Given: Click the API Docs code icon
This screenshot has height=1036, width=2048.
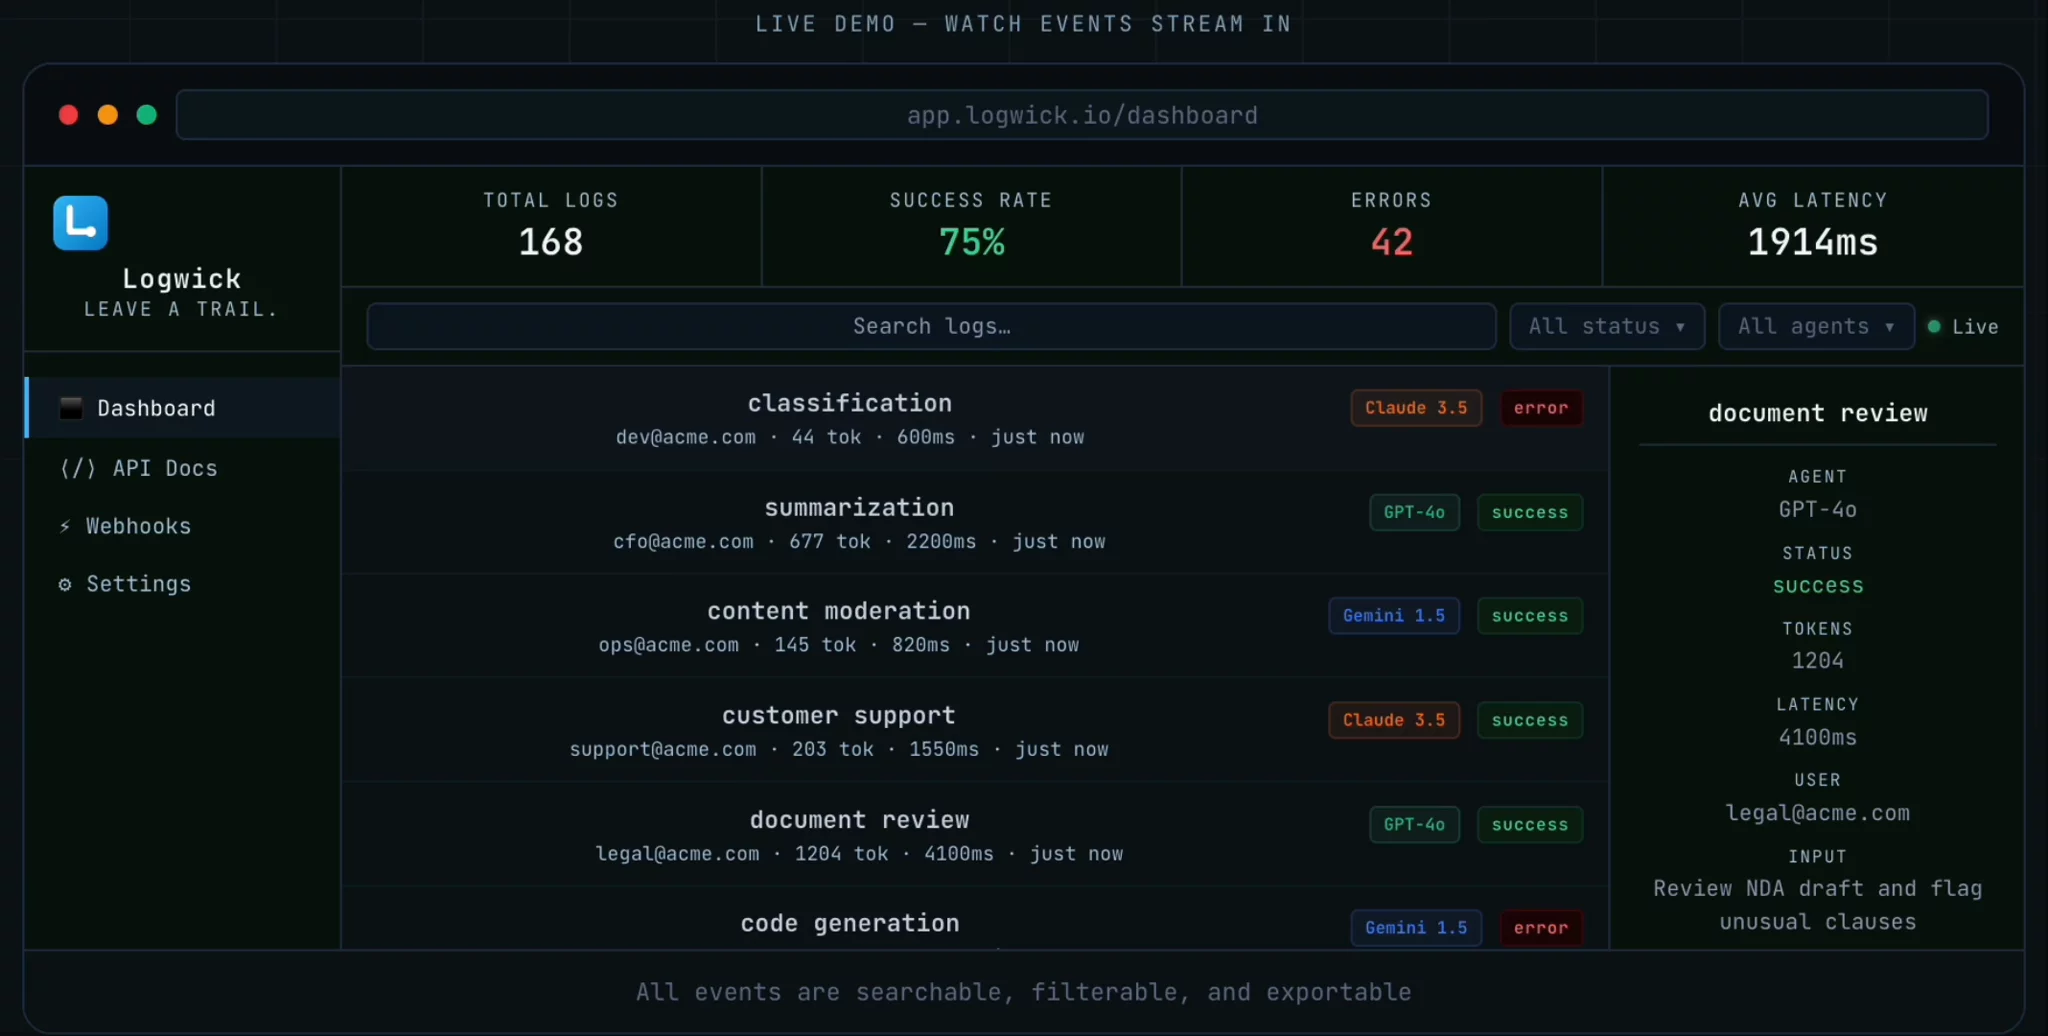Looking at the screenshot, I should (x=78, y=468).
